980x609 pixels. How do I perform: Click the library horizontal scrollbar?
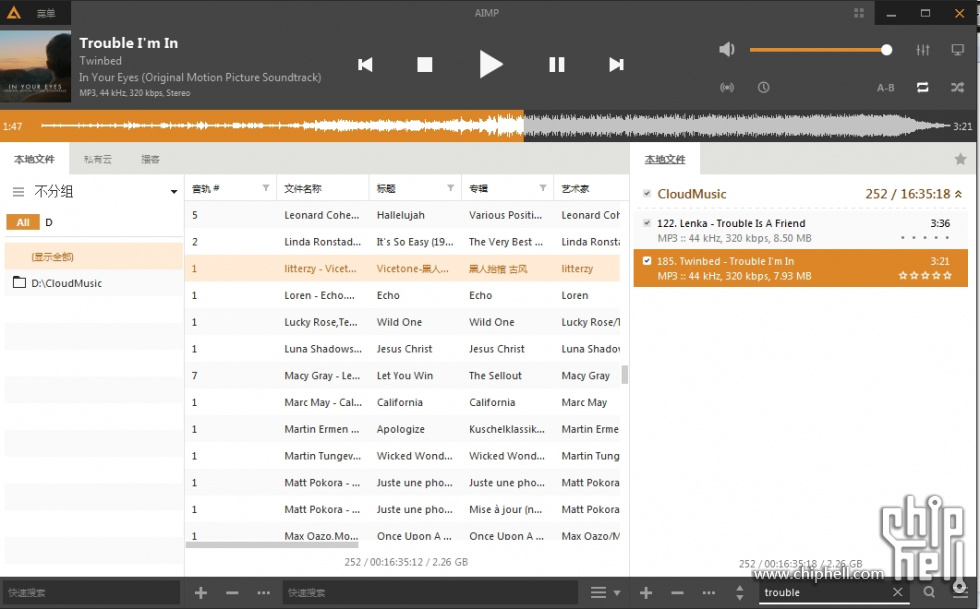[x=271, y=545]
